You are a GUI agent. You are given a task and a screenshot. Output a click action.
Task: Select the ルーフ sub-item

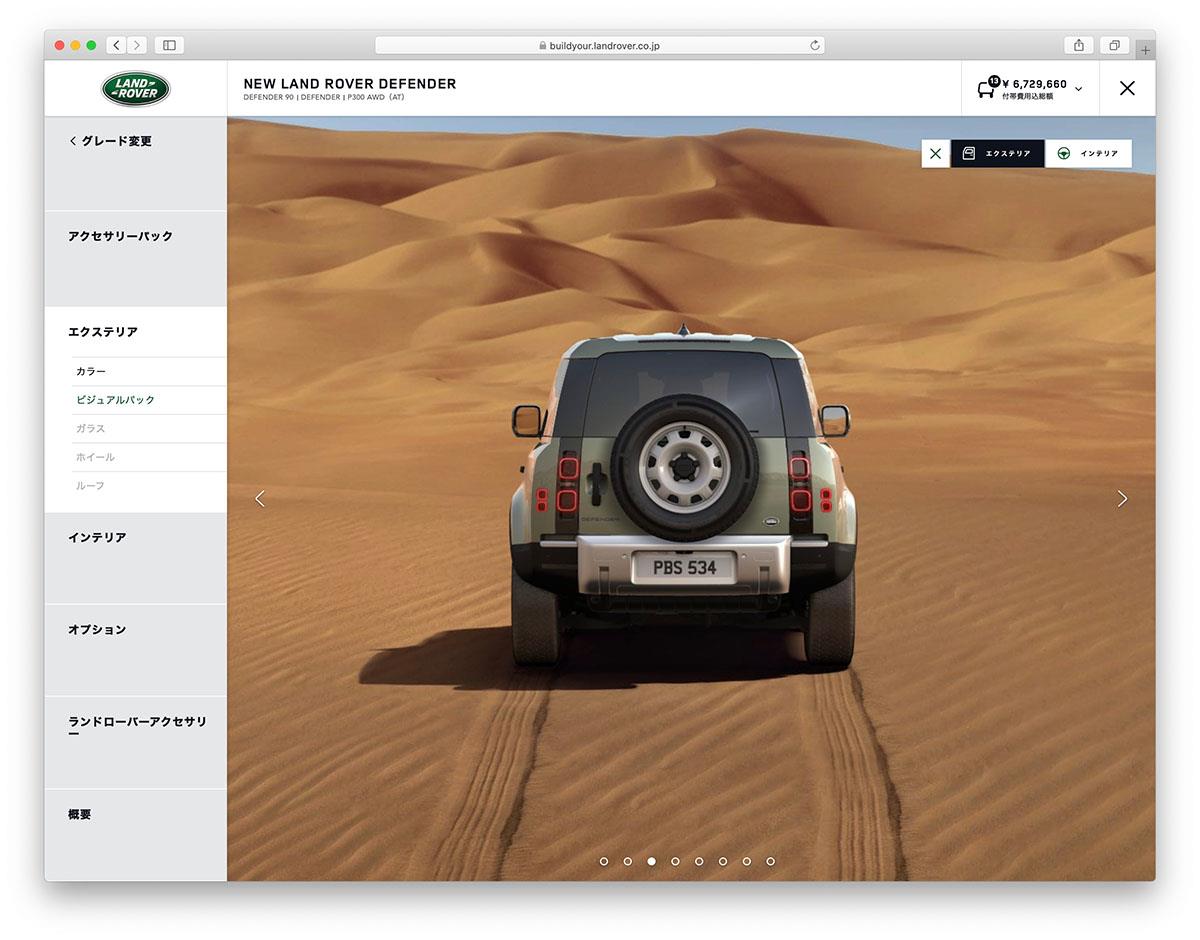149,485
